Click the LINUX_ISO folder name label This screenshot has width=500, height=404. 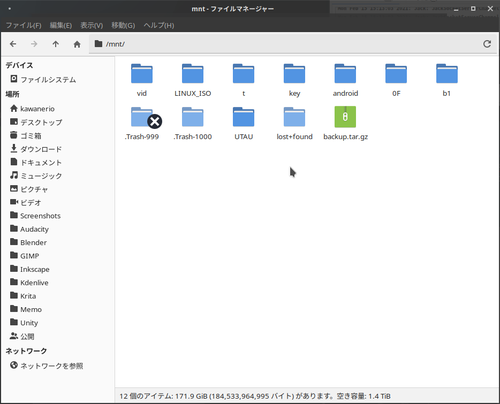[193, 93]
